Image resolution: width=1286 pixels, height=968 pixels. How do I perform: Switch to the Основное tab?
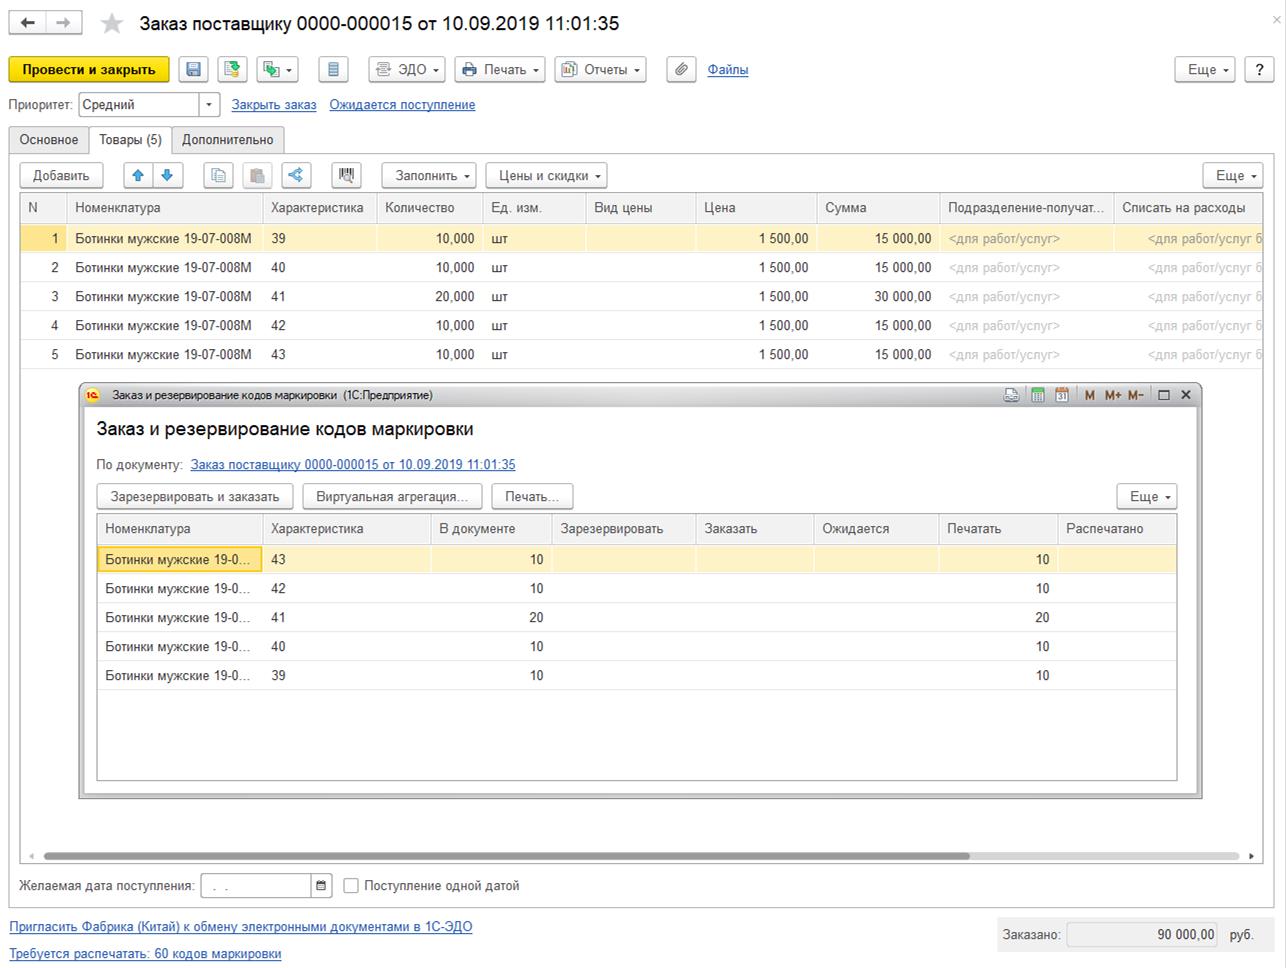click(x=49, y=140)
